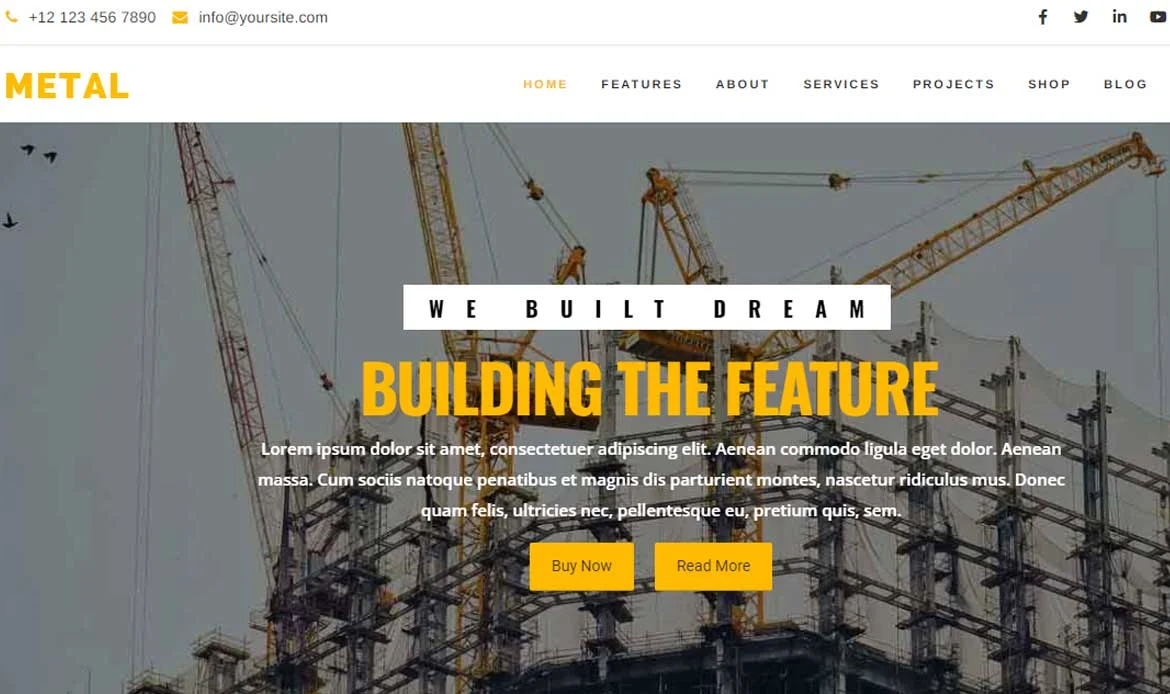Go to the ABOUT page
1170x694 pixels.
(x=742, y=84)
